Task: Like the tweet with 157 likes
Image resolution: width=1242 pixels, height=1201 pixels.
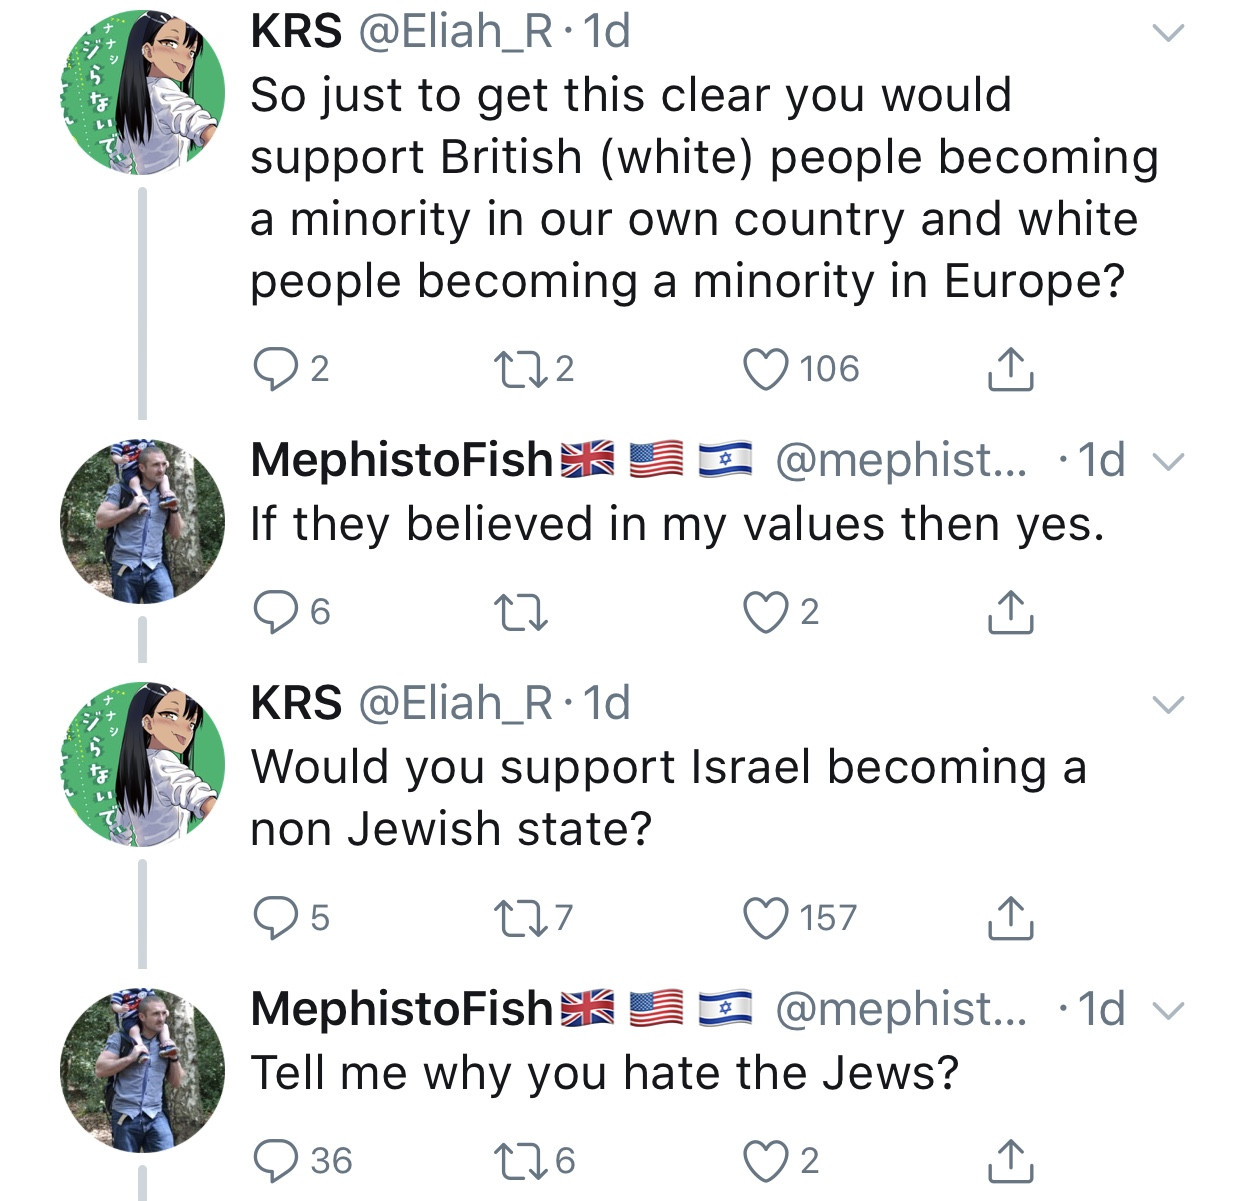Action: (x=766, y=918)
